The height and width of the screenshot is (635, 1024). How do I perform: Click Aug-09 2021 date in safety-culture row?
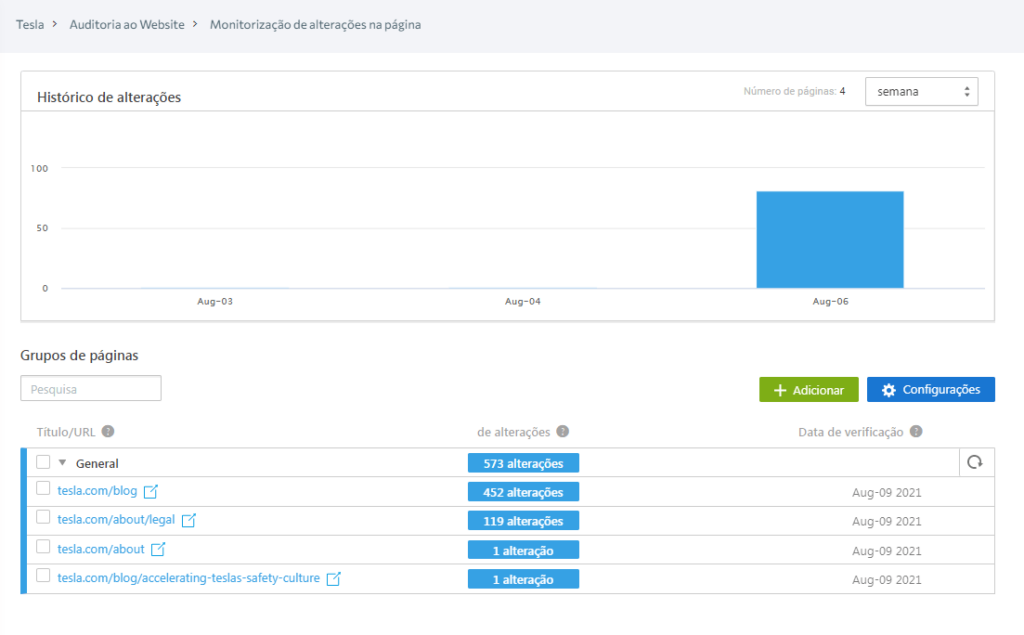coord(886,579)
